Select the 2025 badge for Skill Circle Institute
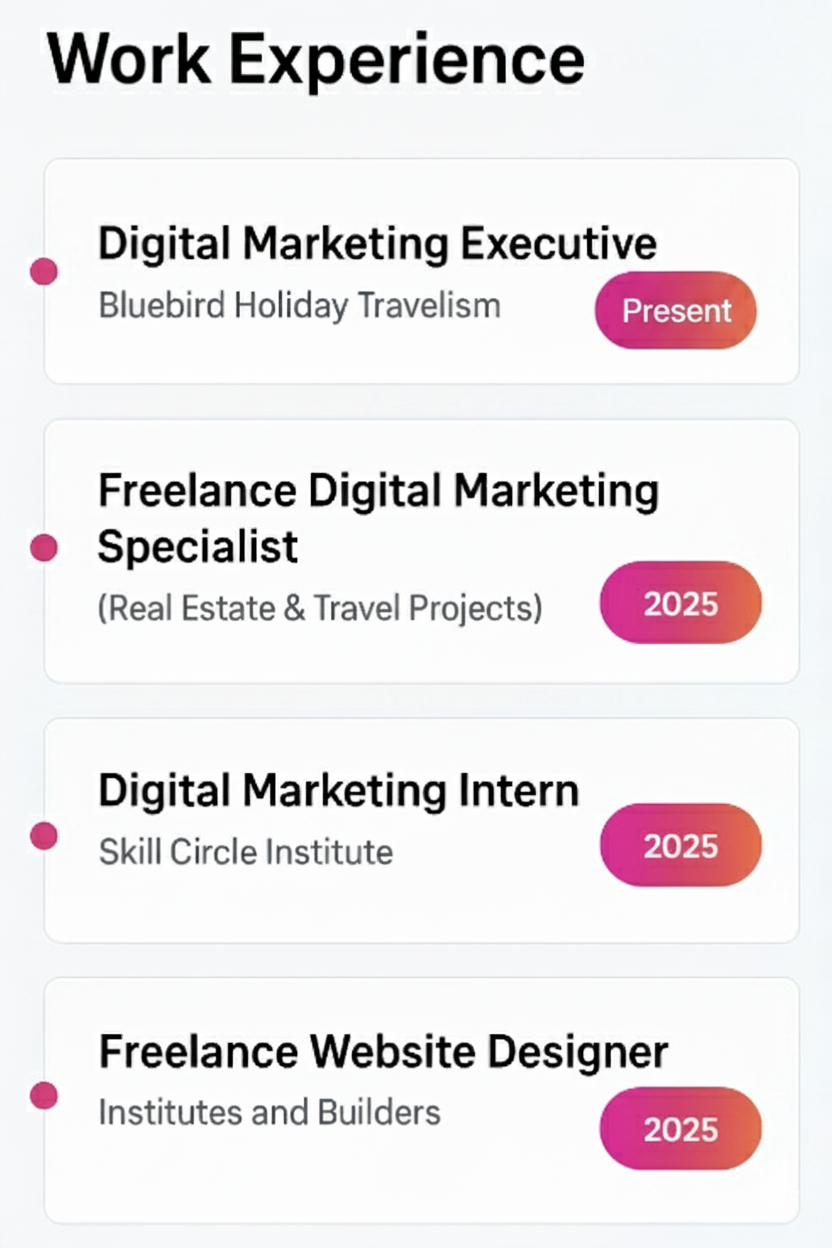This screenshot has width=832, height=1248. pyautogui.click(x=680, y=846)
